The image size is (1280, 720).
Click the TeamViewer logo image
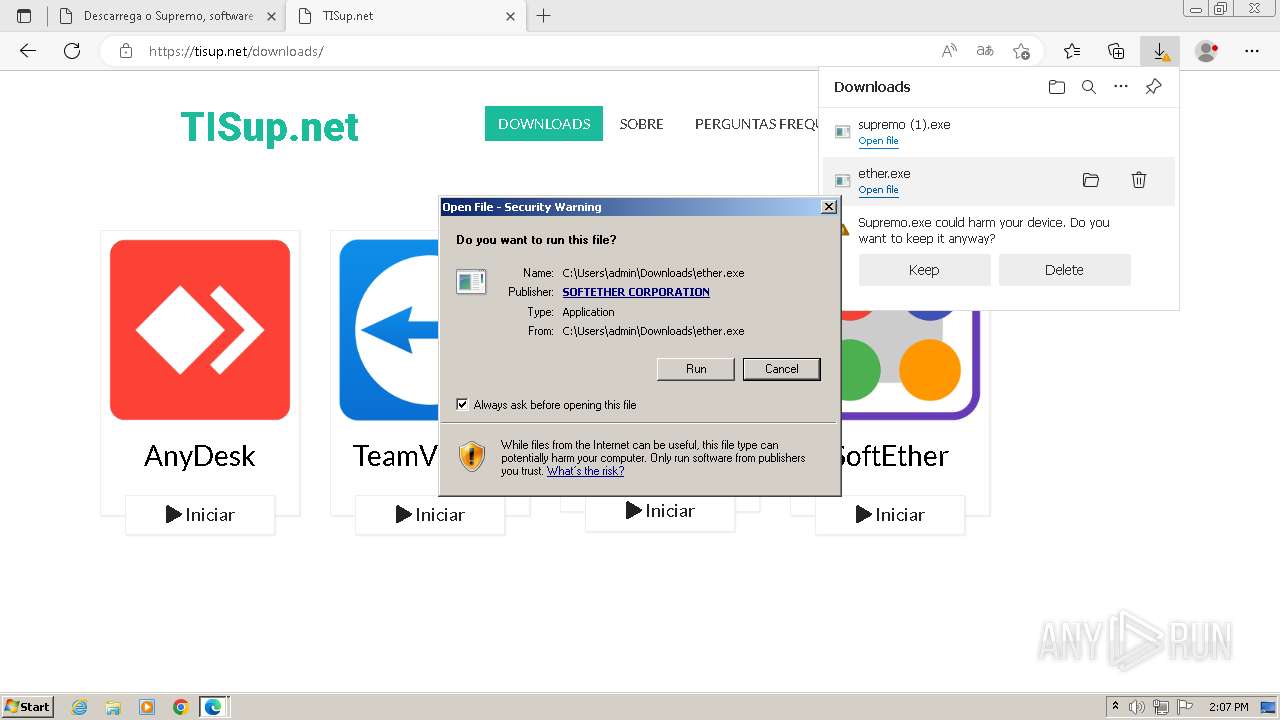pos(390,330)
